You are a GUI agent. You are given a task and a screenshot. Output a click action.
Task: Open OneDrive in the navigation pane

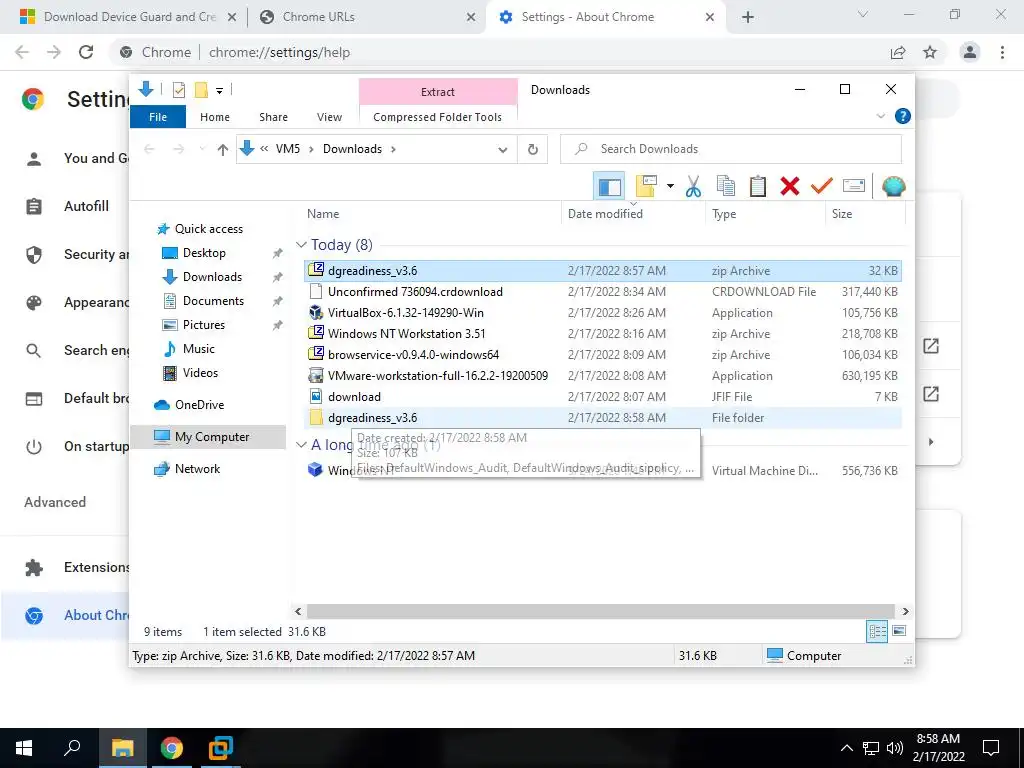[x=199, y=405]
